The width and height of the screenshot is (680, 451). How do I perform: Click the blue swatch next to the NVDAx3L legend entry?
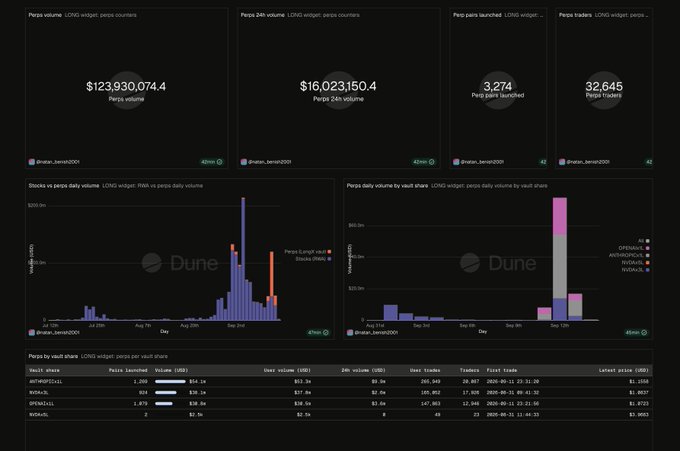648,270
